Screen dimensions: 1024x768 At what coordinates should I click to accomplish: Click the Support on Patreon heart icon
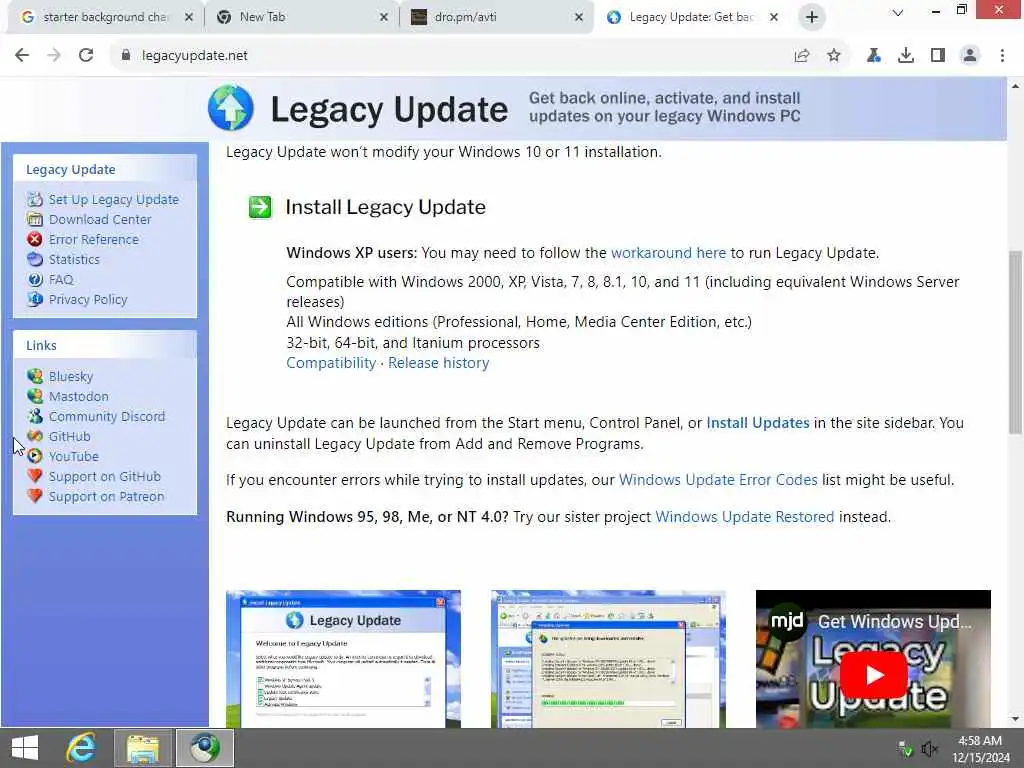35,496
